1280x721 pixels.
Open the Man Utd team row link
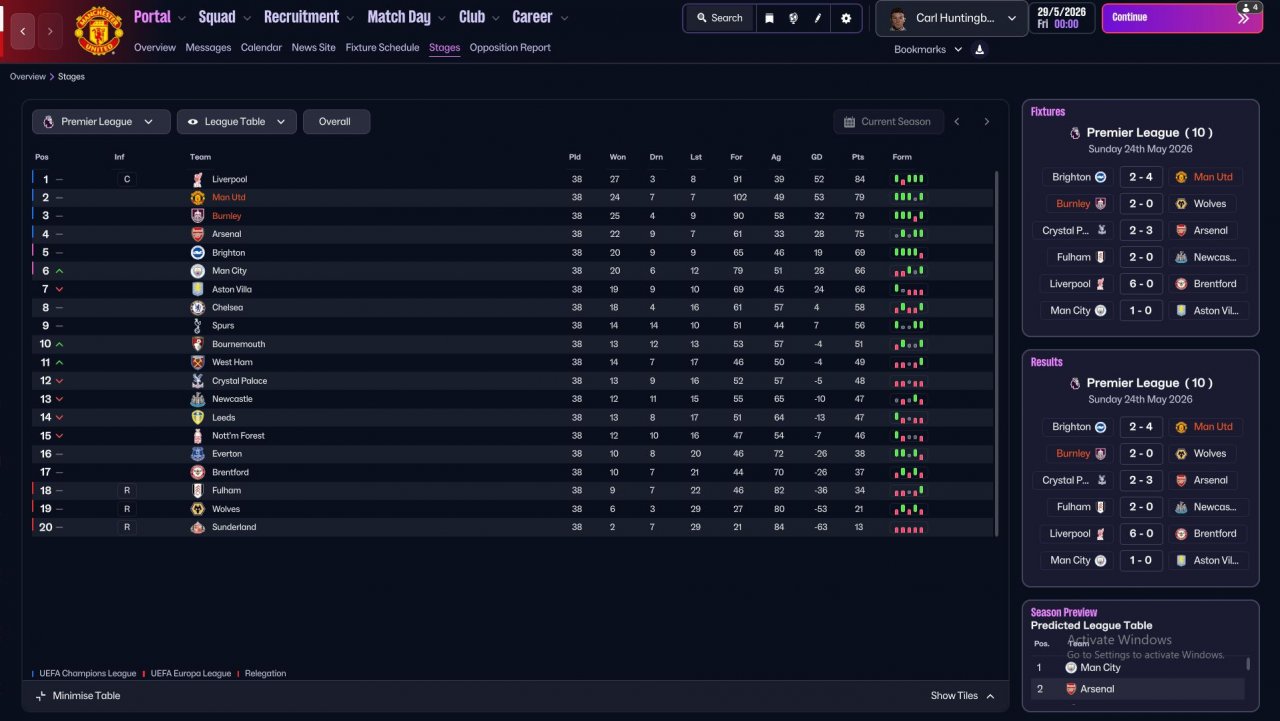point(228,198)
